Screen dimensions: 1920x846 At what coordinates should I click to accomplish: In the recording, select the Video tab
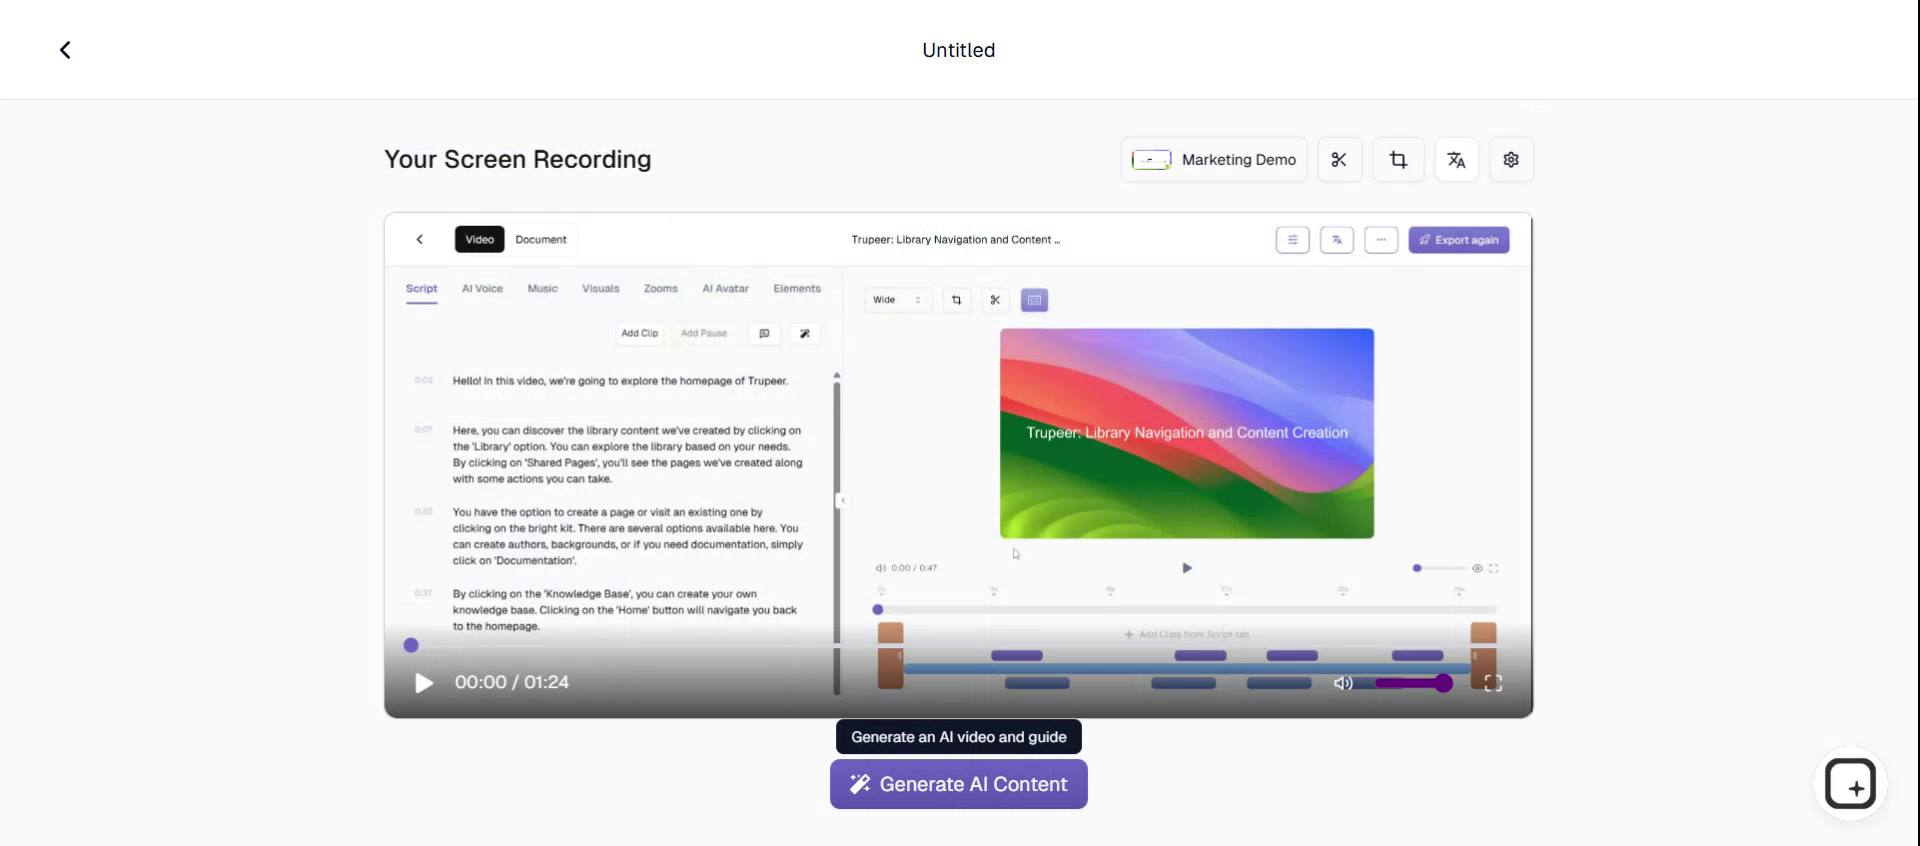click(x=479, y=239)
